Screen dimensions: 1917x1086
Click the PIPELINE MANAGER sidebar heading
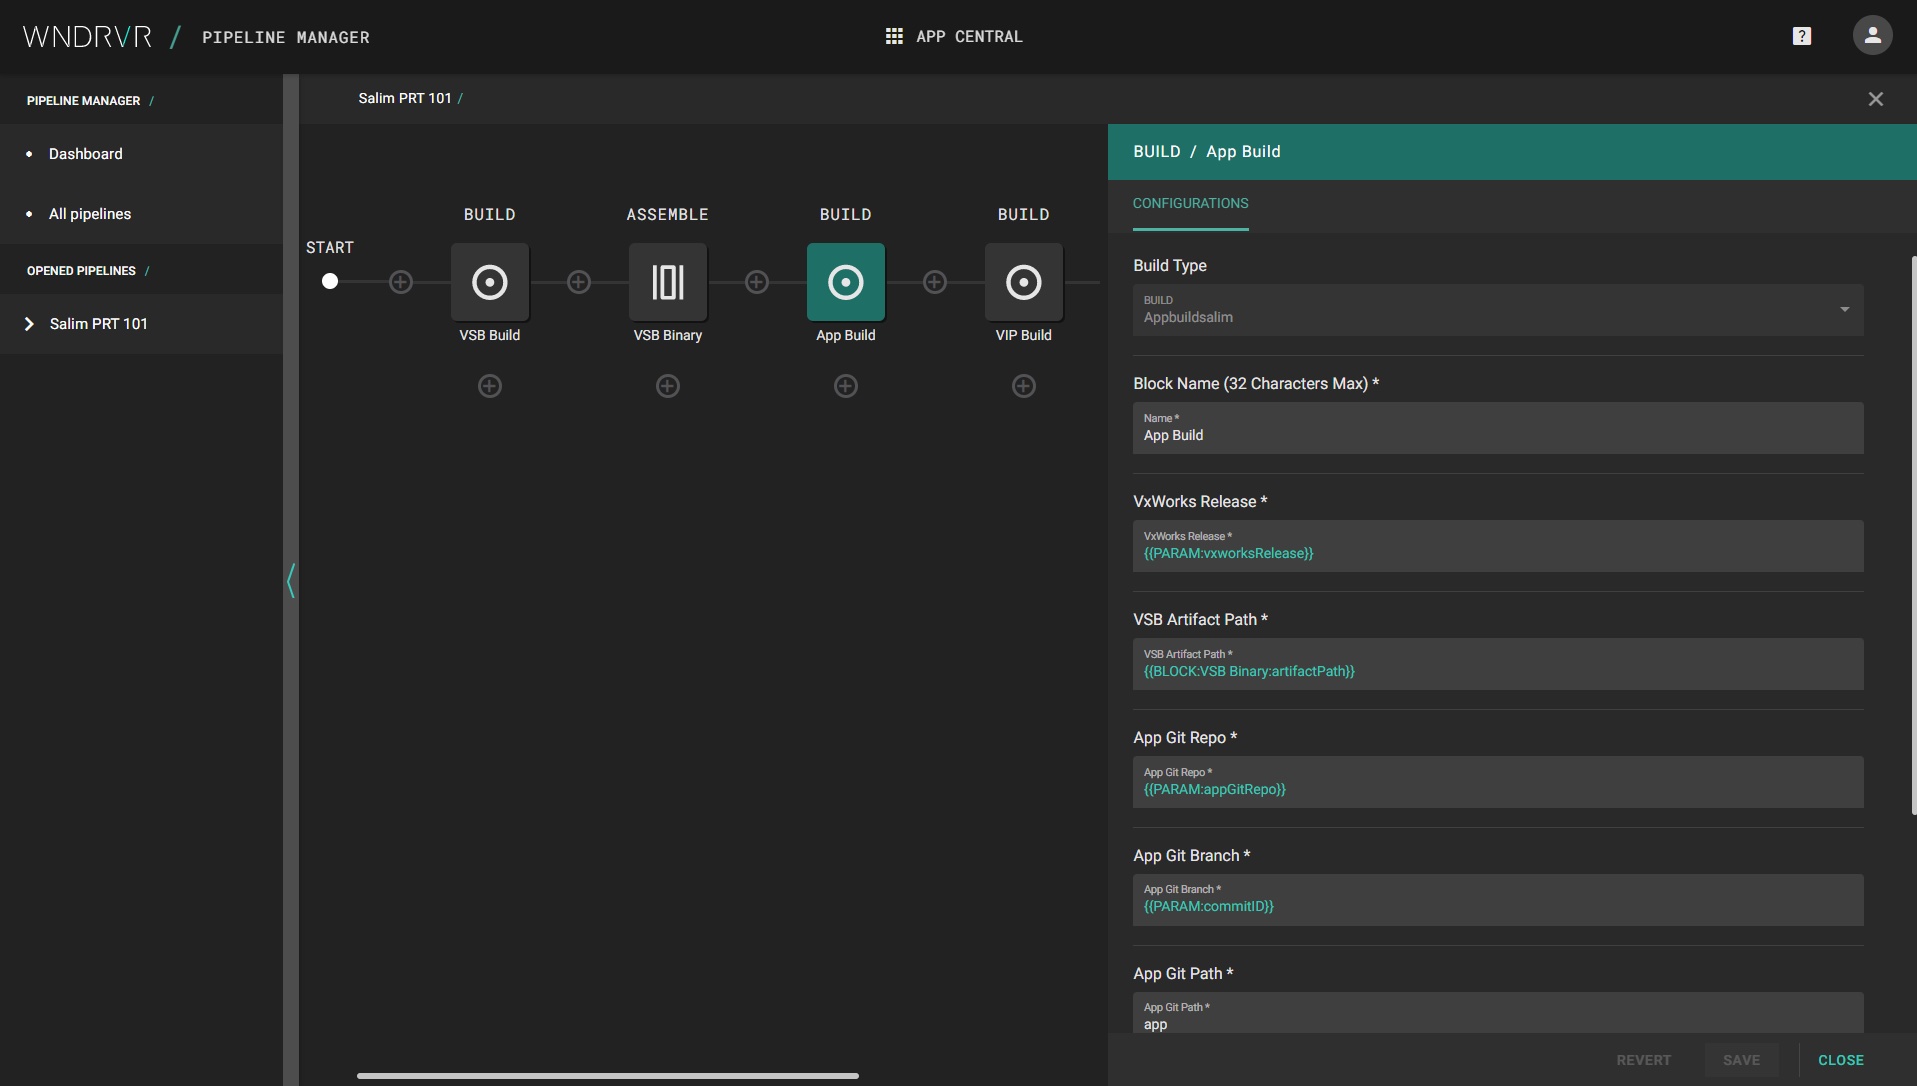[x=84, y=101]
